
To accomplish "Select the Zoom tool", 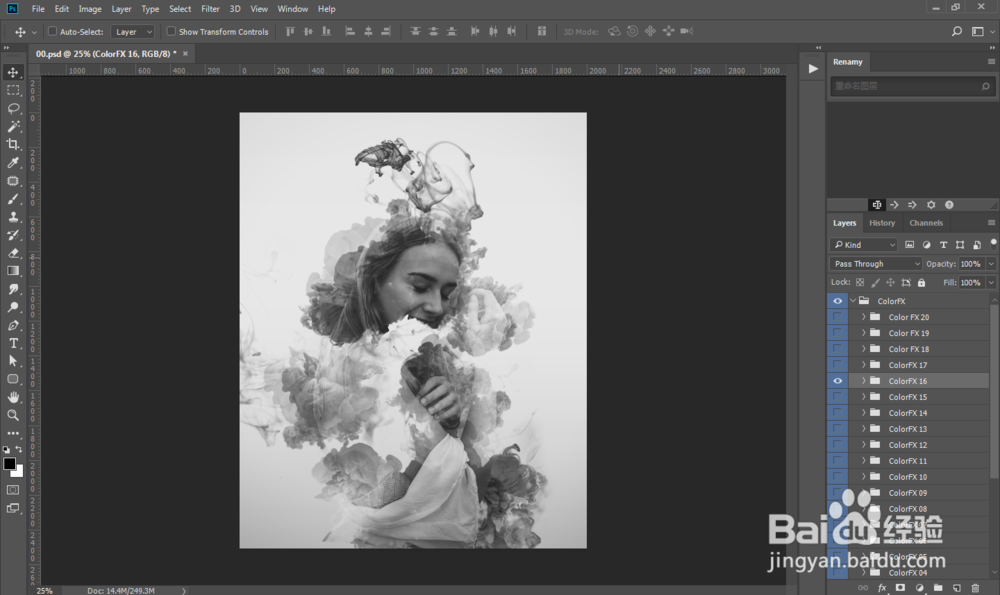I will coord(13,415).
